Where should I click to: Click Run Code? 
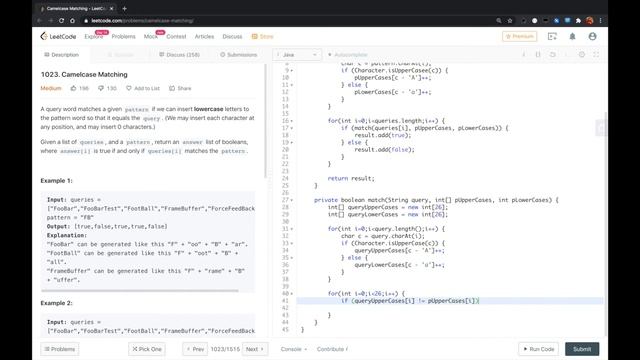point(538,349)
